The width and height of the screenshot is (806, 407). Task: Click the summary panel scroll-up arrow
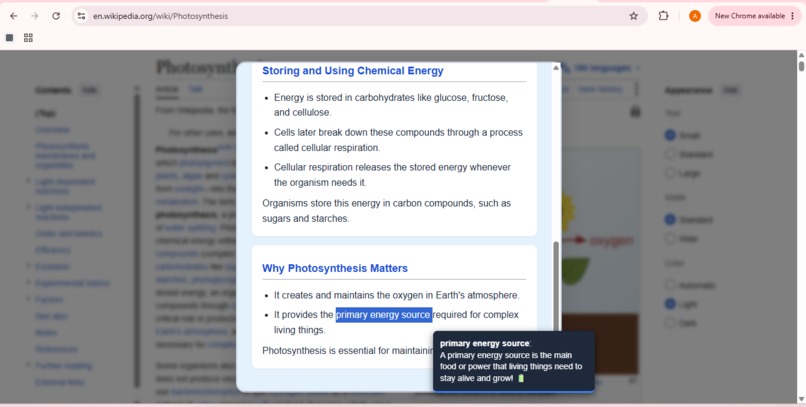click(556, 68)
